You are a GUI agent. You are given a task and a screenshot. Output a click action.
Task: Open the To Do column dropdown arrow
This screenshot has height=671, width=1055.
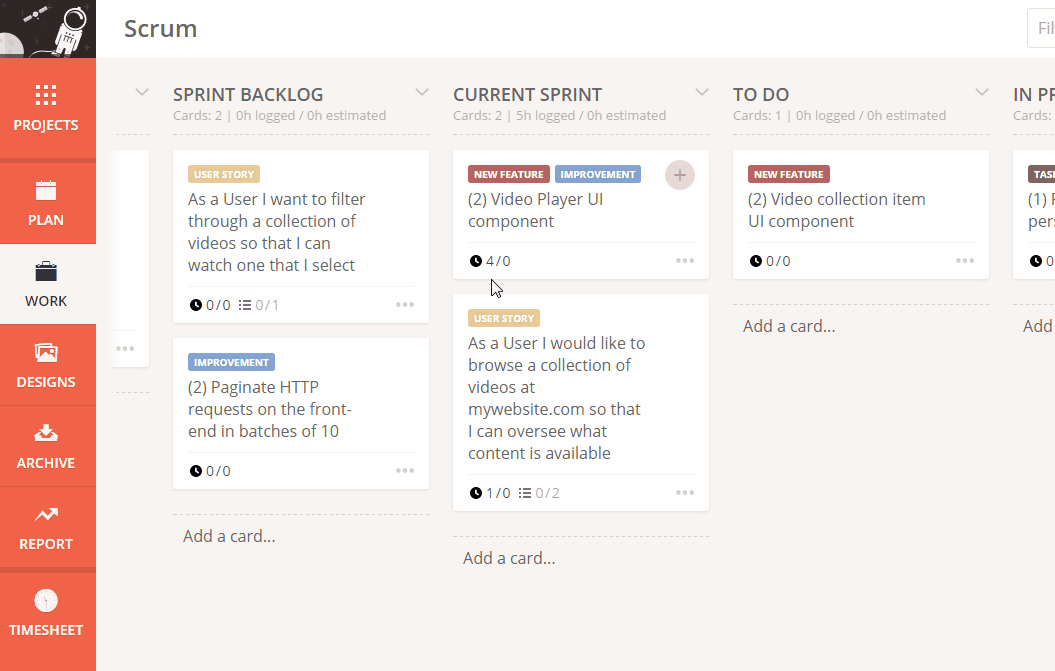[x=982, y=93]
